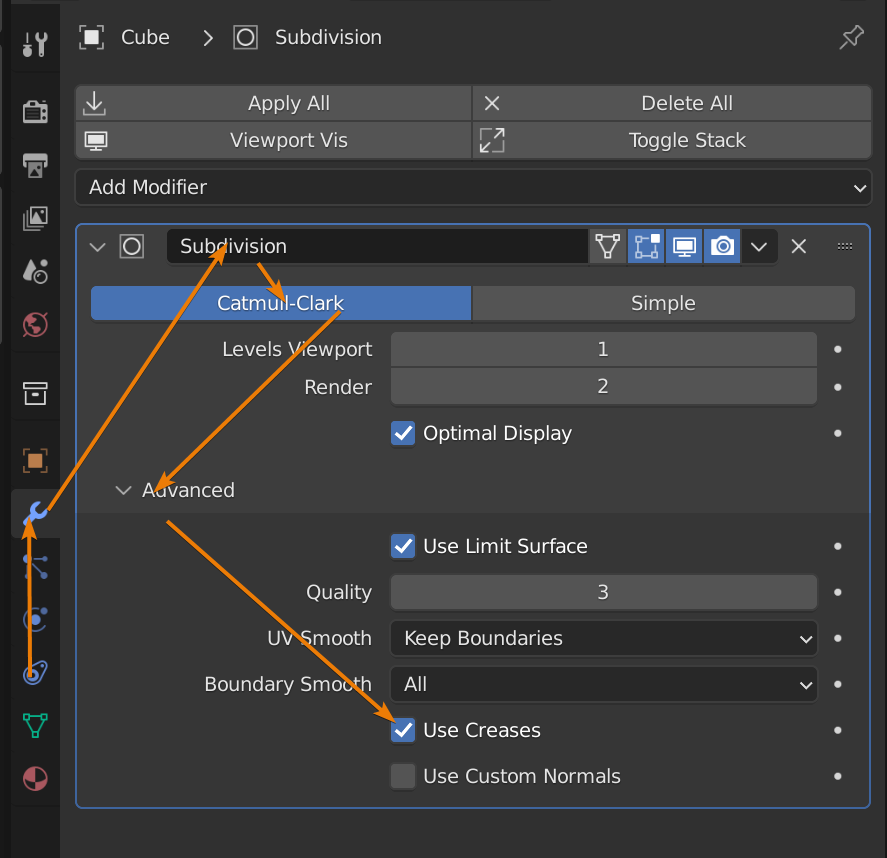Viewport: 887px width, 858px height.
Task: Enable Use Custom Normals checkbox
Action: (x=403, y=776)
